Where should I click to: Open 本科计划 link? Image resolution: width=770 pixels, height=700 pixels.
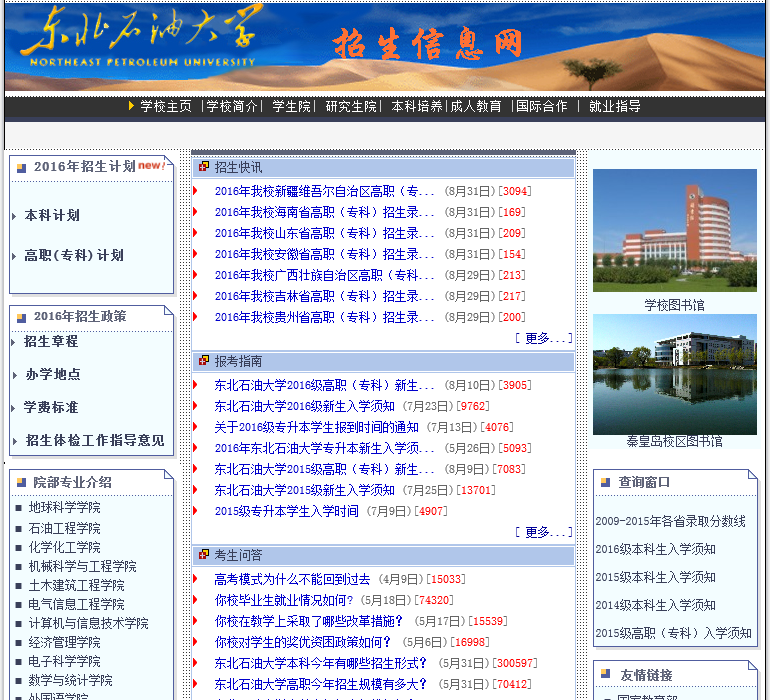pos(52,215)
